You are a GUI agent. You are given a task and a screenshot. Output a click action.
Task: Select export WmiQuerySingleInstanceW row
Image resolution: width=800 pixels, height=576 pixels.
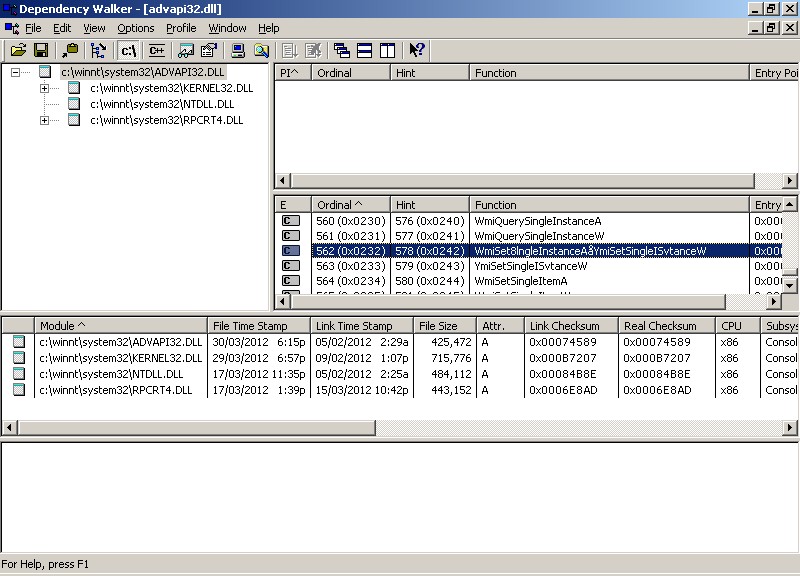[x=528, y=236]
